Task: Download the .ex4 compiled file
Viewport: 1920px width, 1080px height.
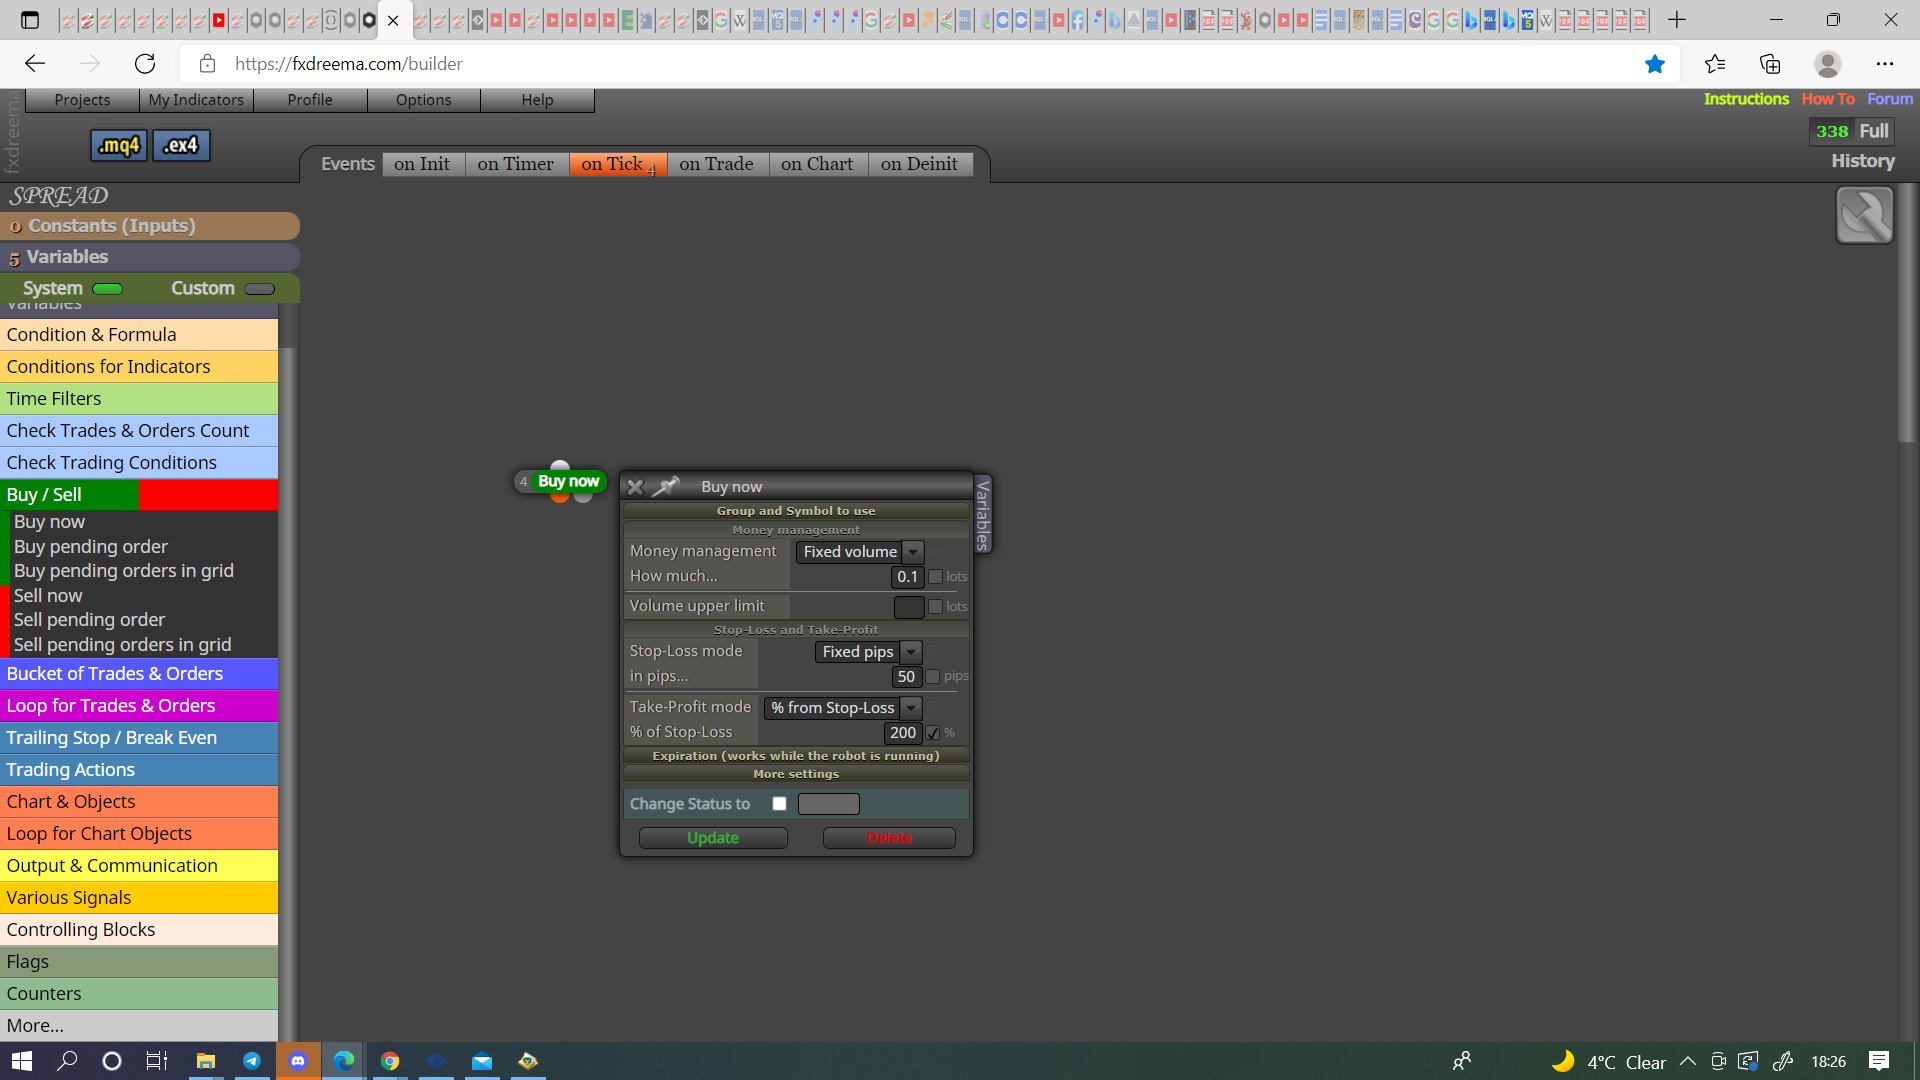Action: tap(181, 145)
